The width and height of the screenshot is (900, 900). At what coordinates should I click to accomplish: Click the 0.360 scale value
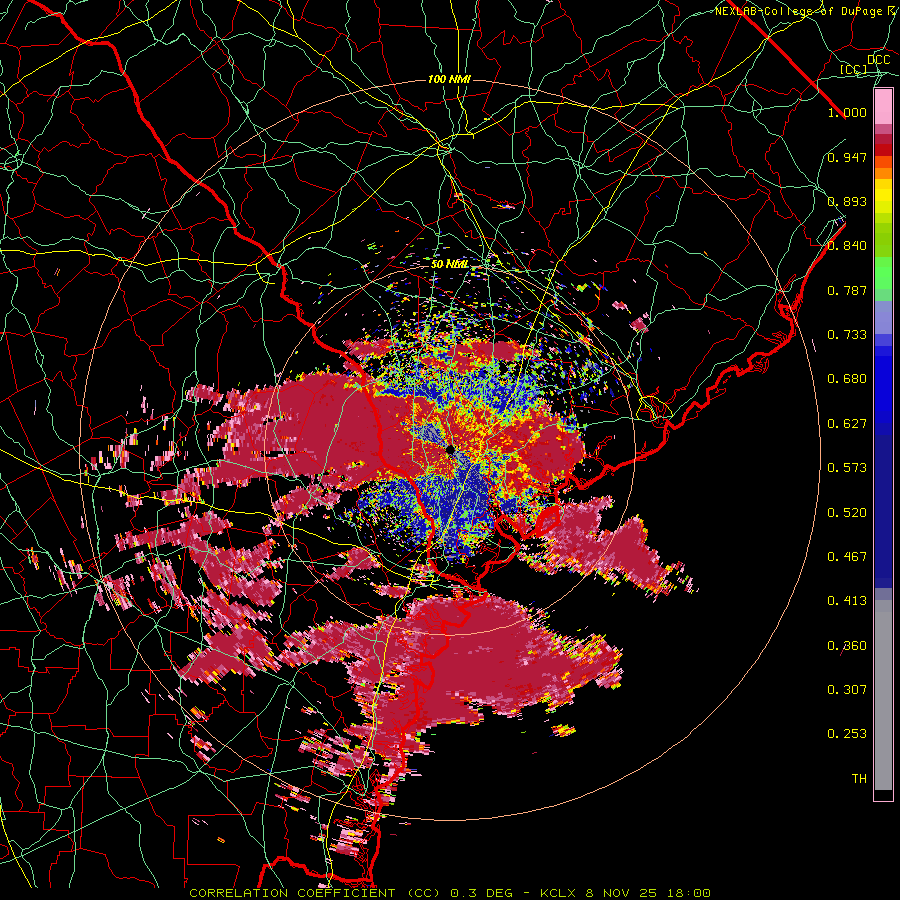[x=847, y=646]
